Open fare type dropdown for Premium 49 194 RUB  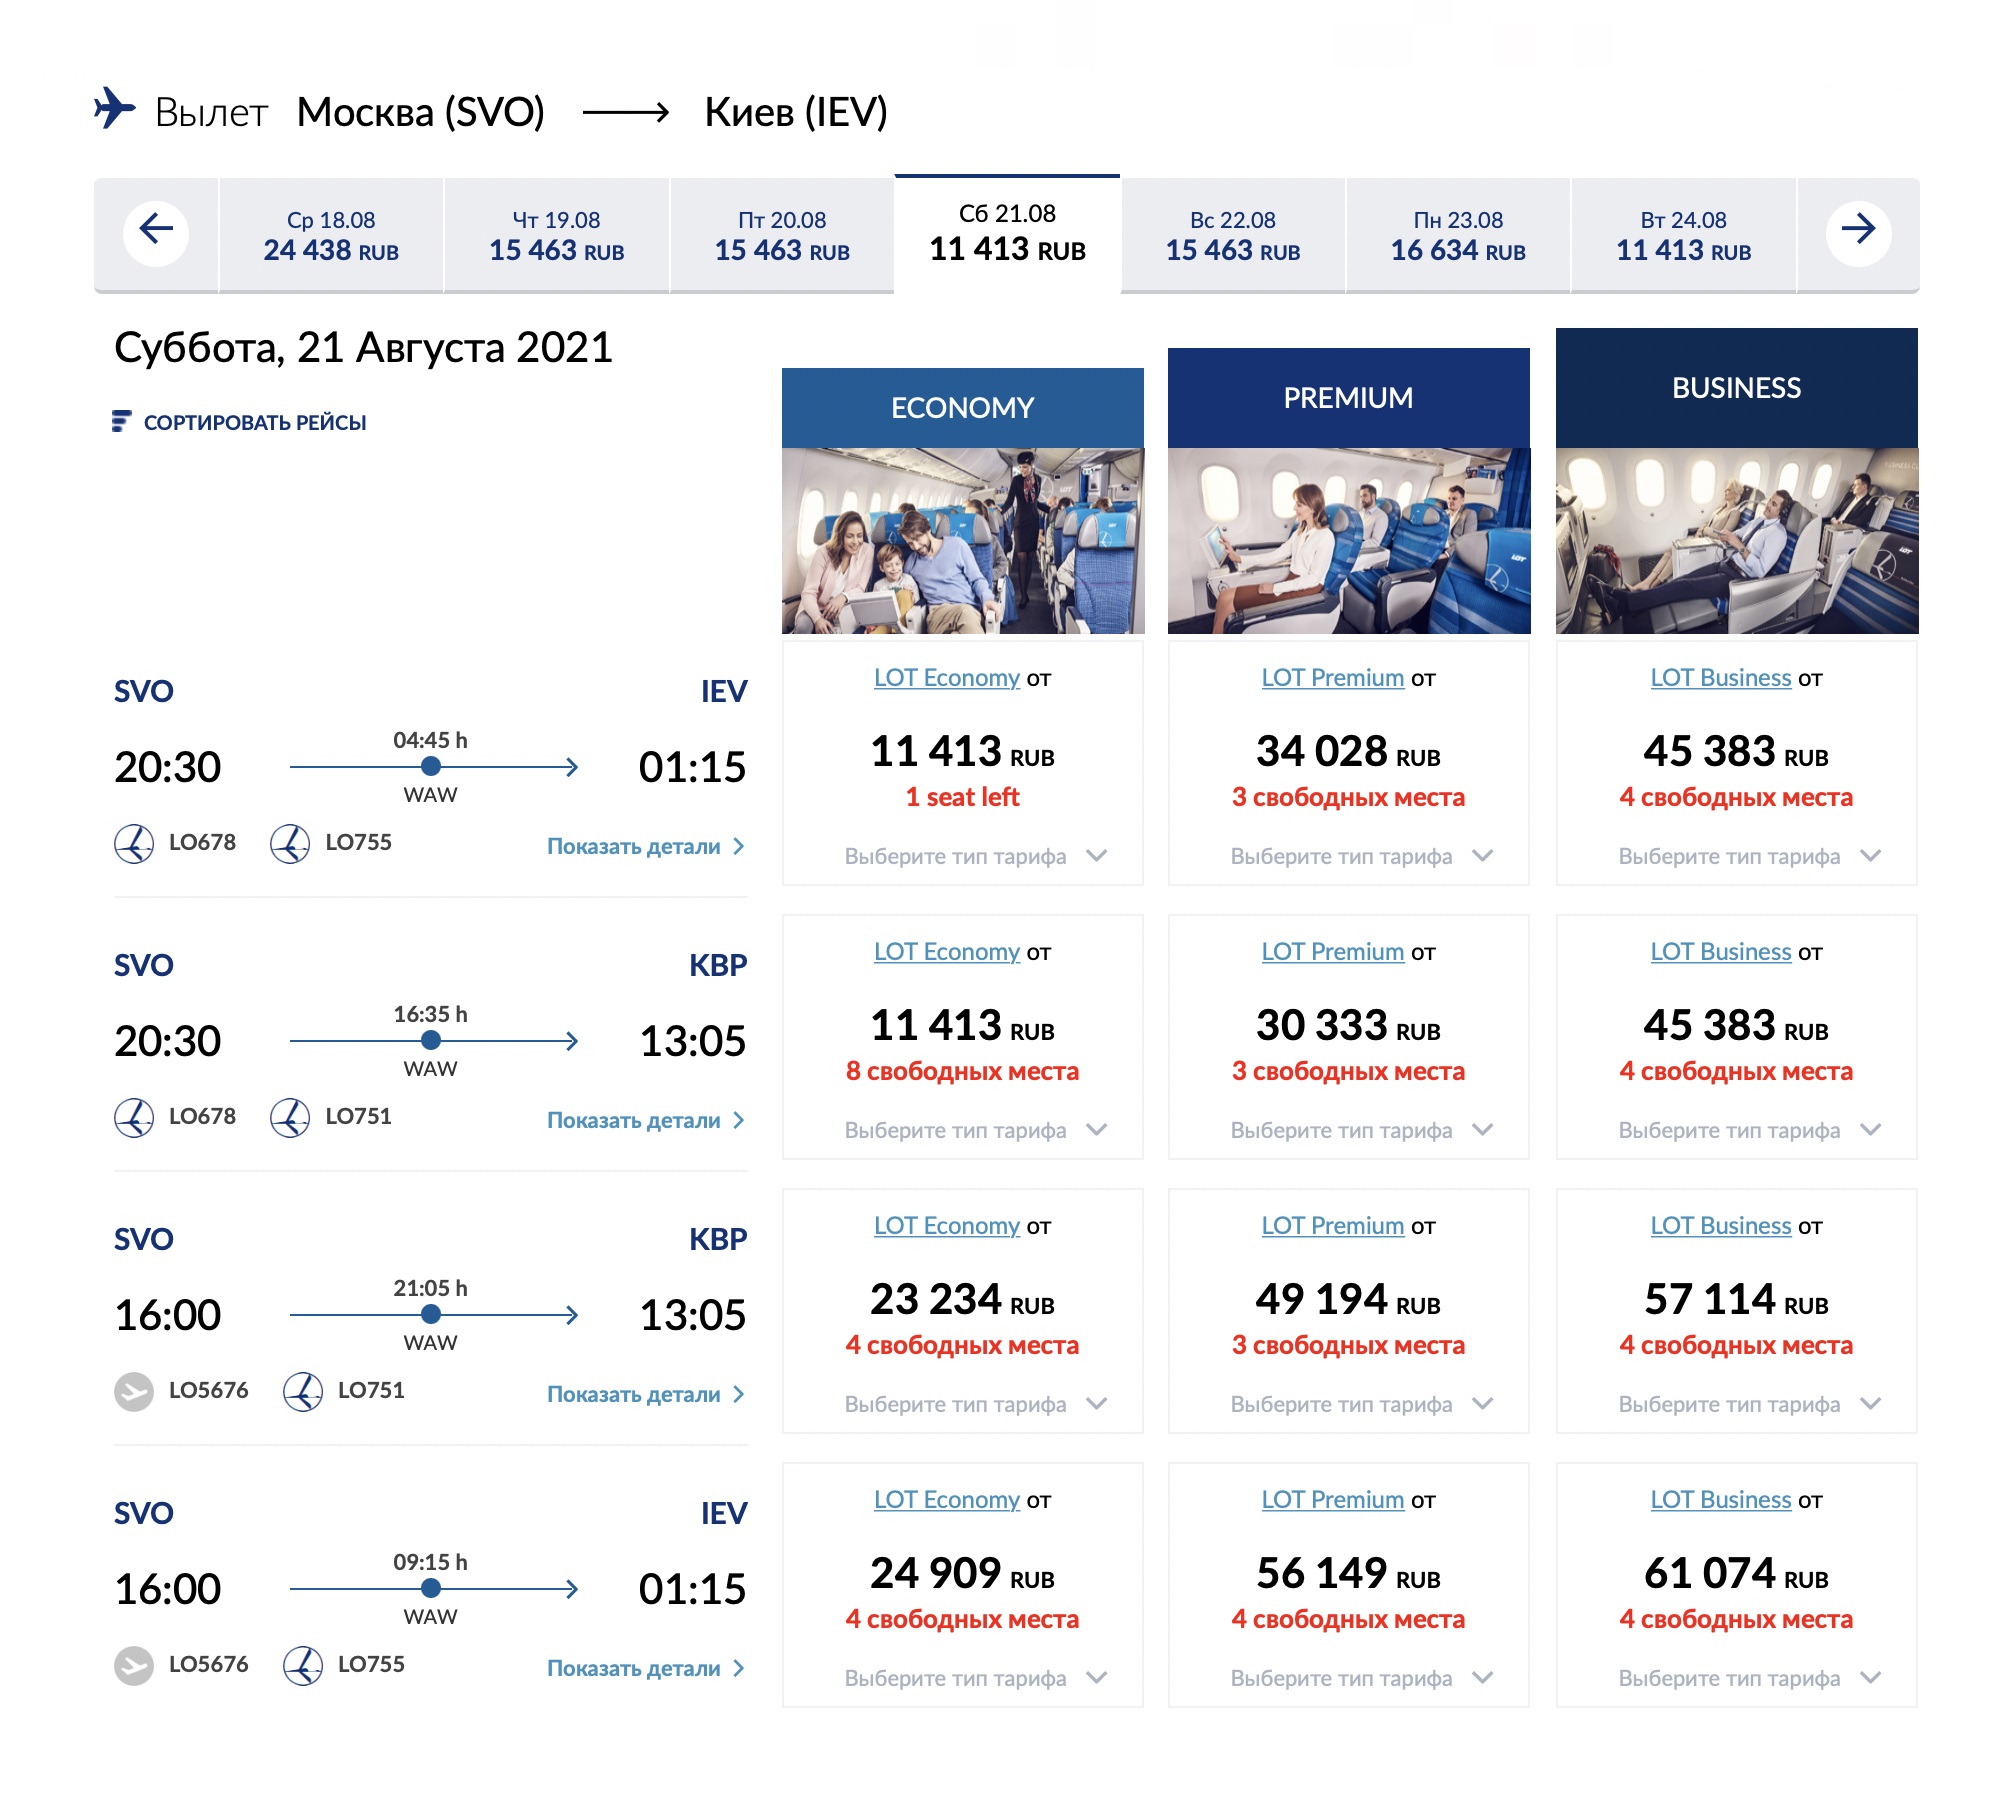(x=1361, y=1404)
